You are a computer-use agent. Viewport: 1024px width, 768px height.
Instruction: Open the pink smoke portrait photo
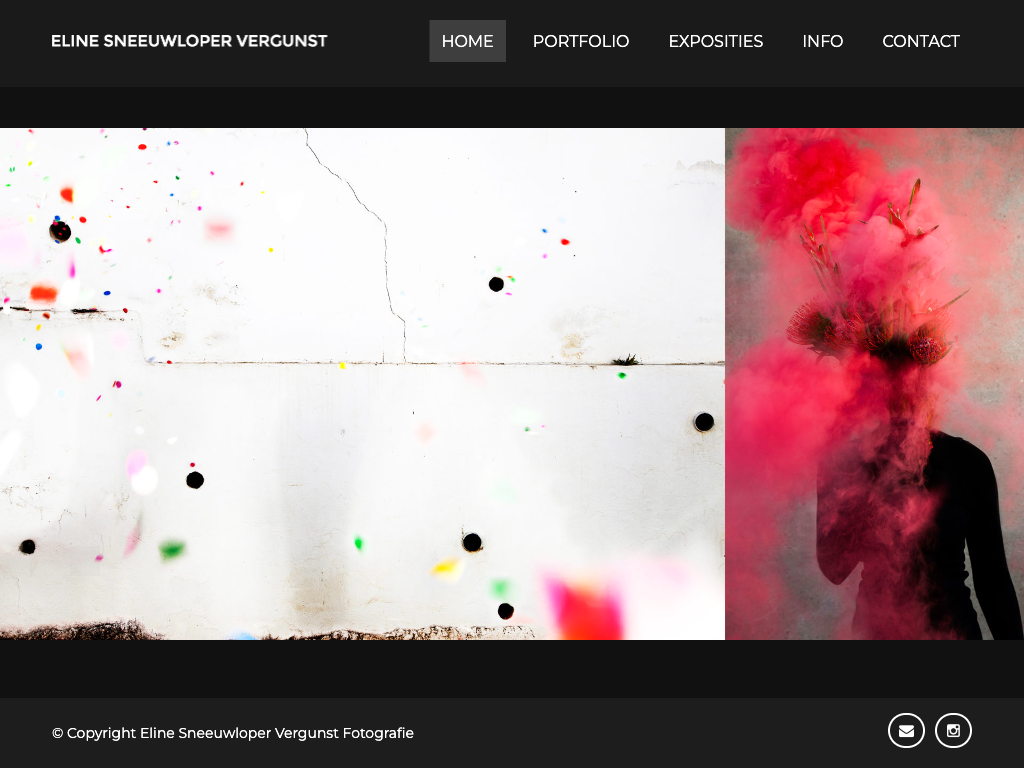tap(874, 384)
